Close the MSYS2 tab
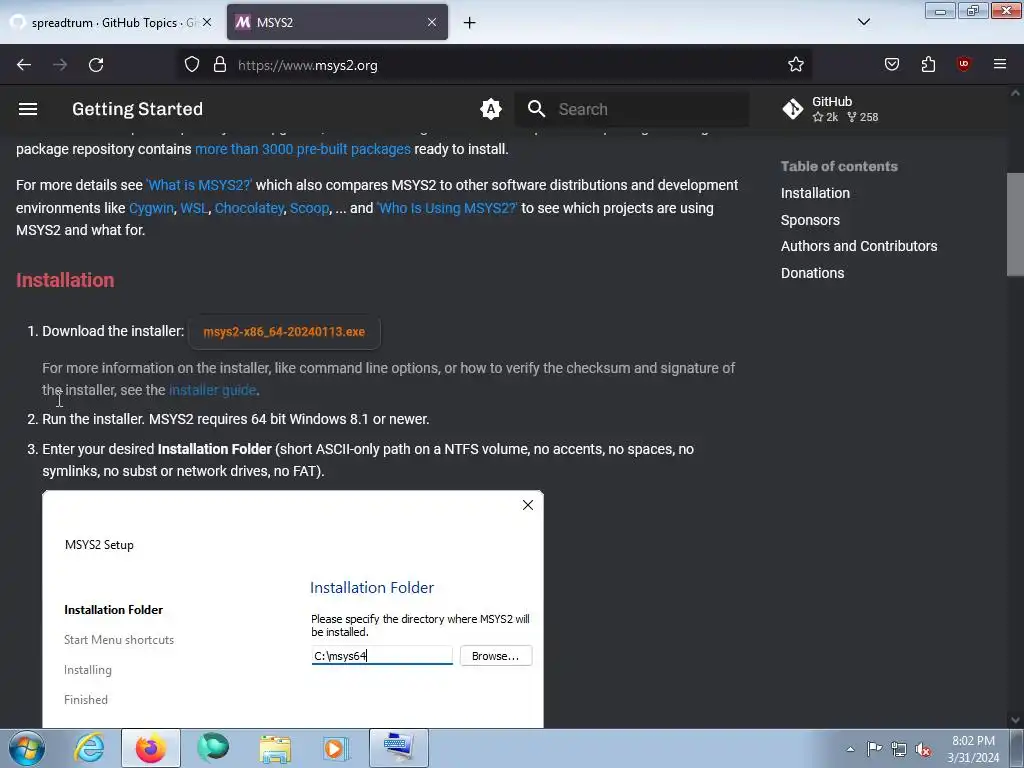The image size is (1024, 768). 432,22
